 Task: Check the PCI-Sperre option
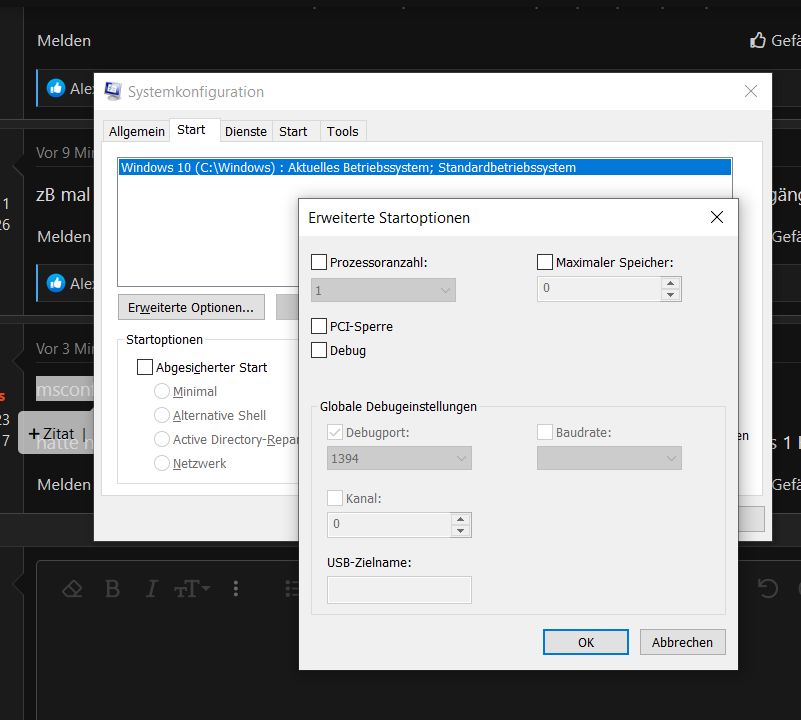pyautogui.click(x=319, y=326)
